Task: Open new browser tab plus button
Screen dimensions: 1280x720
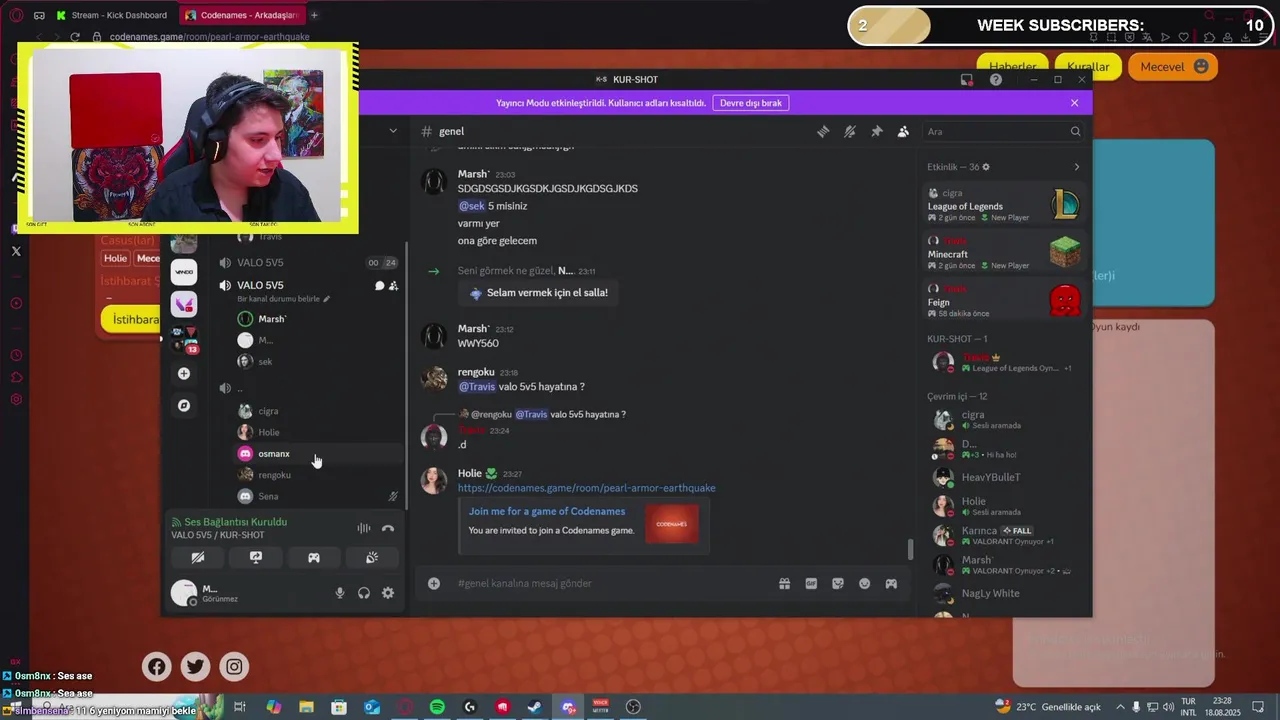Action: pos(314,15)
